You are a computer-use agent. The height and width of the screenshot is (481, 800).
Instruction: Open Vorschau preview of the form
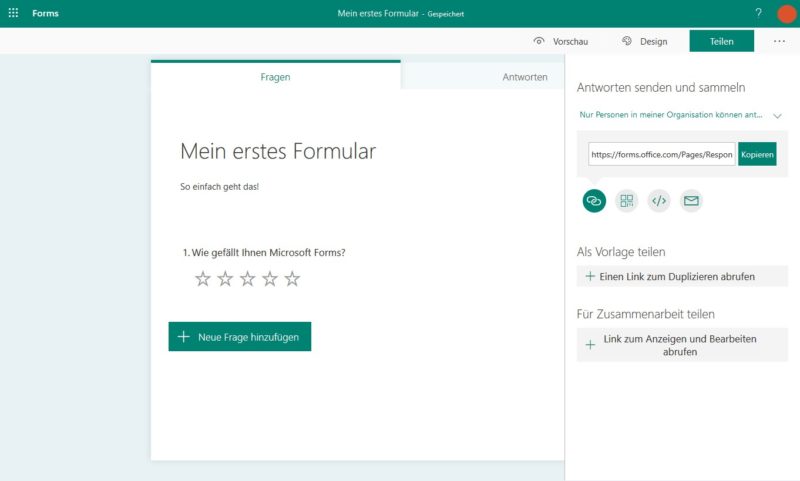[561, 41]
